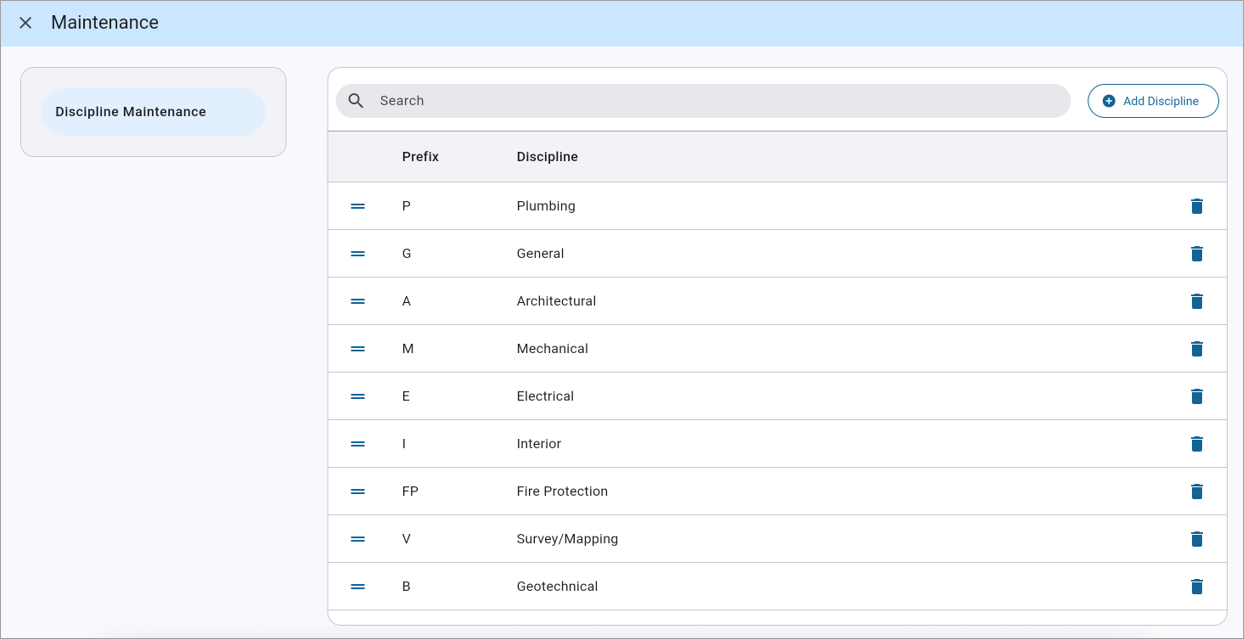The width and height of the screenshot is (1244, 639).
Task: Click the prefix G cell
Action: (x=406, y=254)
